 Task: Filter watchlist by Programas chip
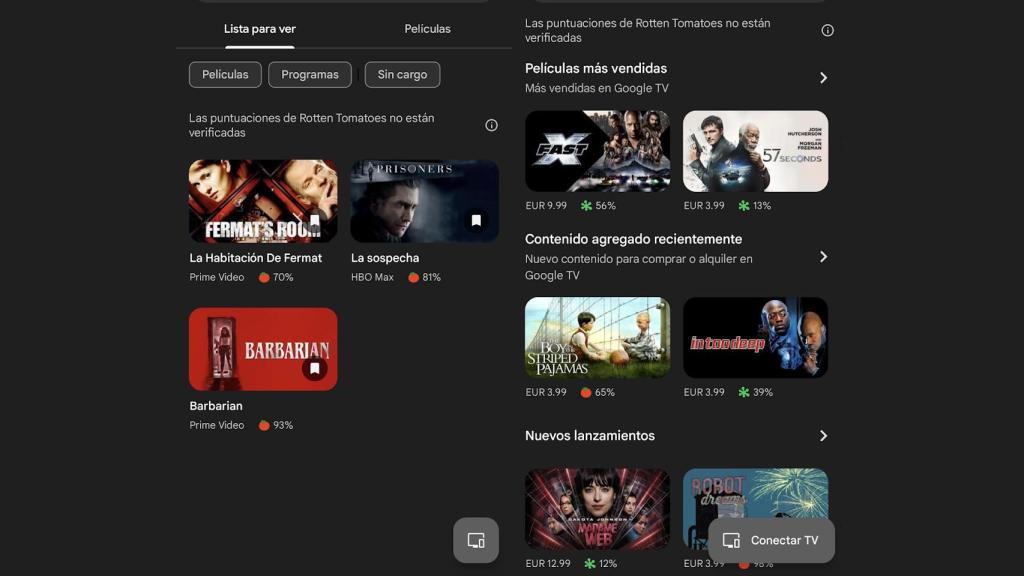pyautogui.click(x=310, y=74)
